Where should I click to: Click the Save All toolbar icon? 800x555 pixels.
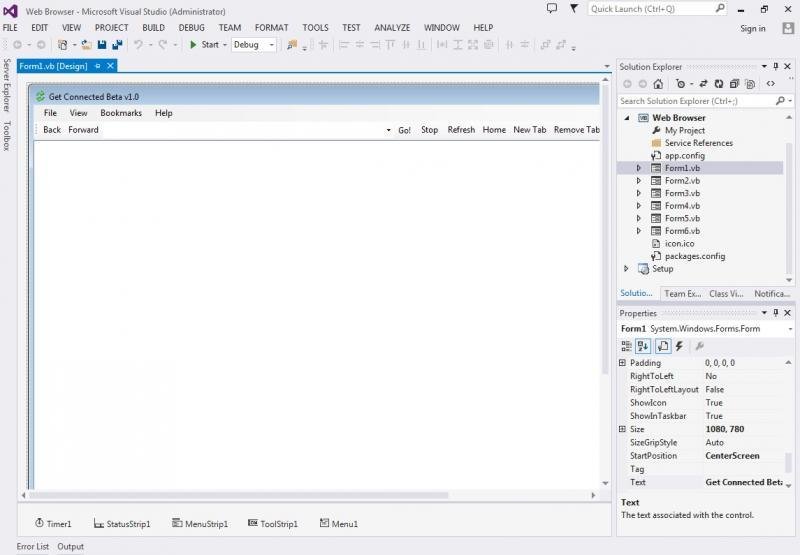pos(117,45)
